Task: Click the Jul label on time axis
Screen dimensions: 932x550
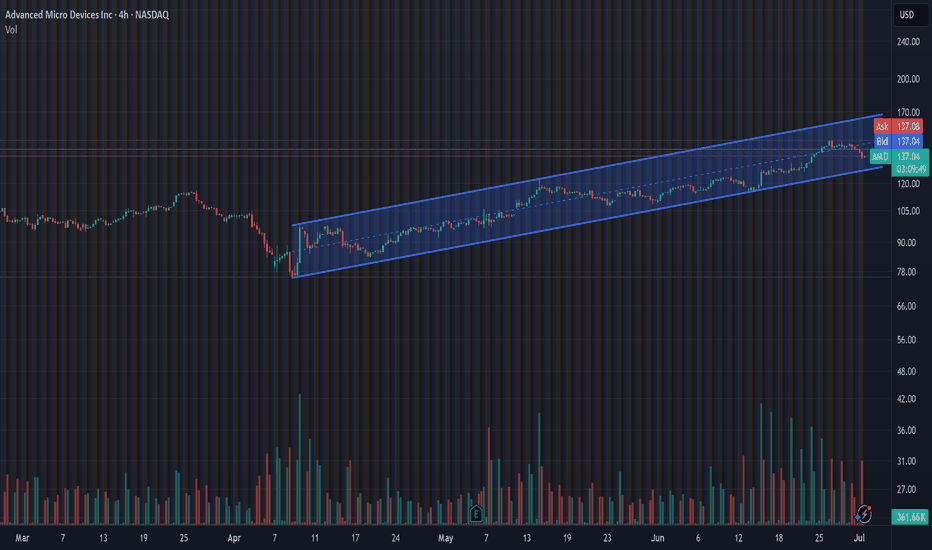Action: point(859,538)
